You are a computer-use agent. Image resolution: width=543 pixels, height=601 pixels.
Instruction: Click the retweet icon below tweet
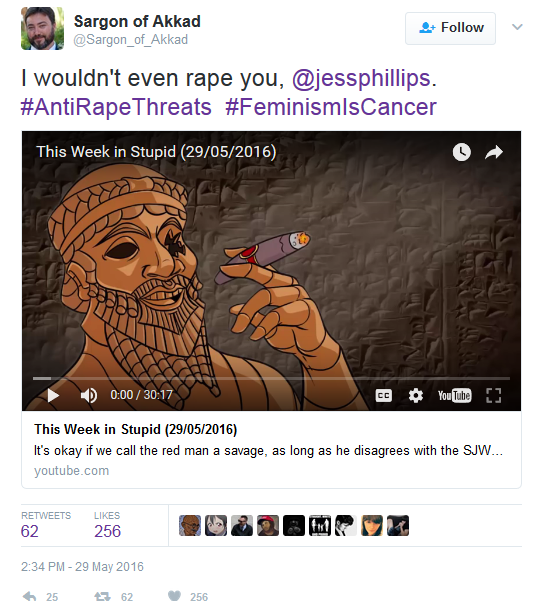(x=102, y=596)
